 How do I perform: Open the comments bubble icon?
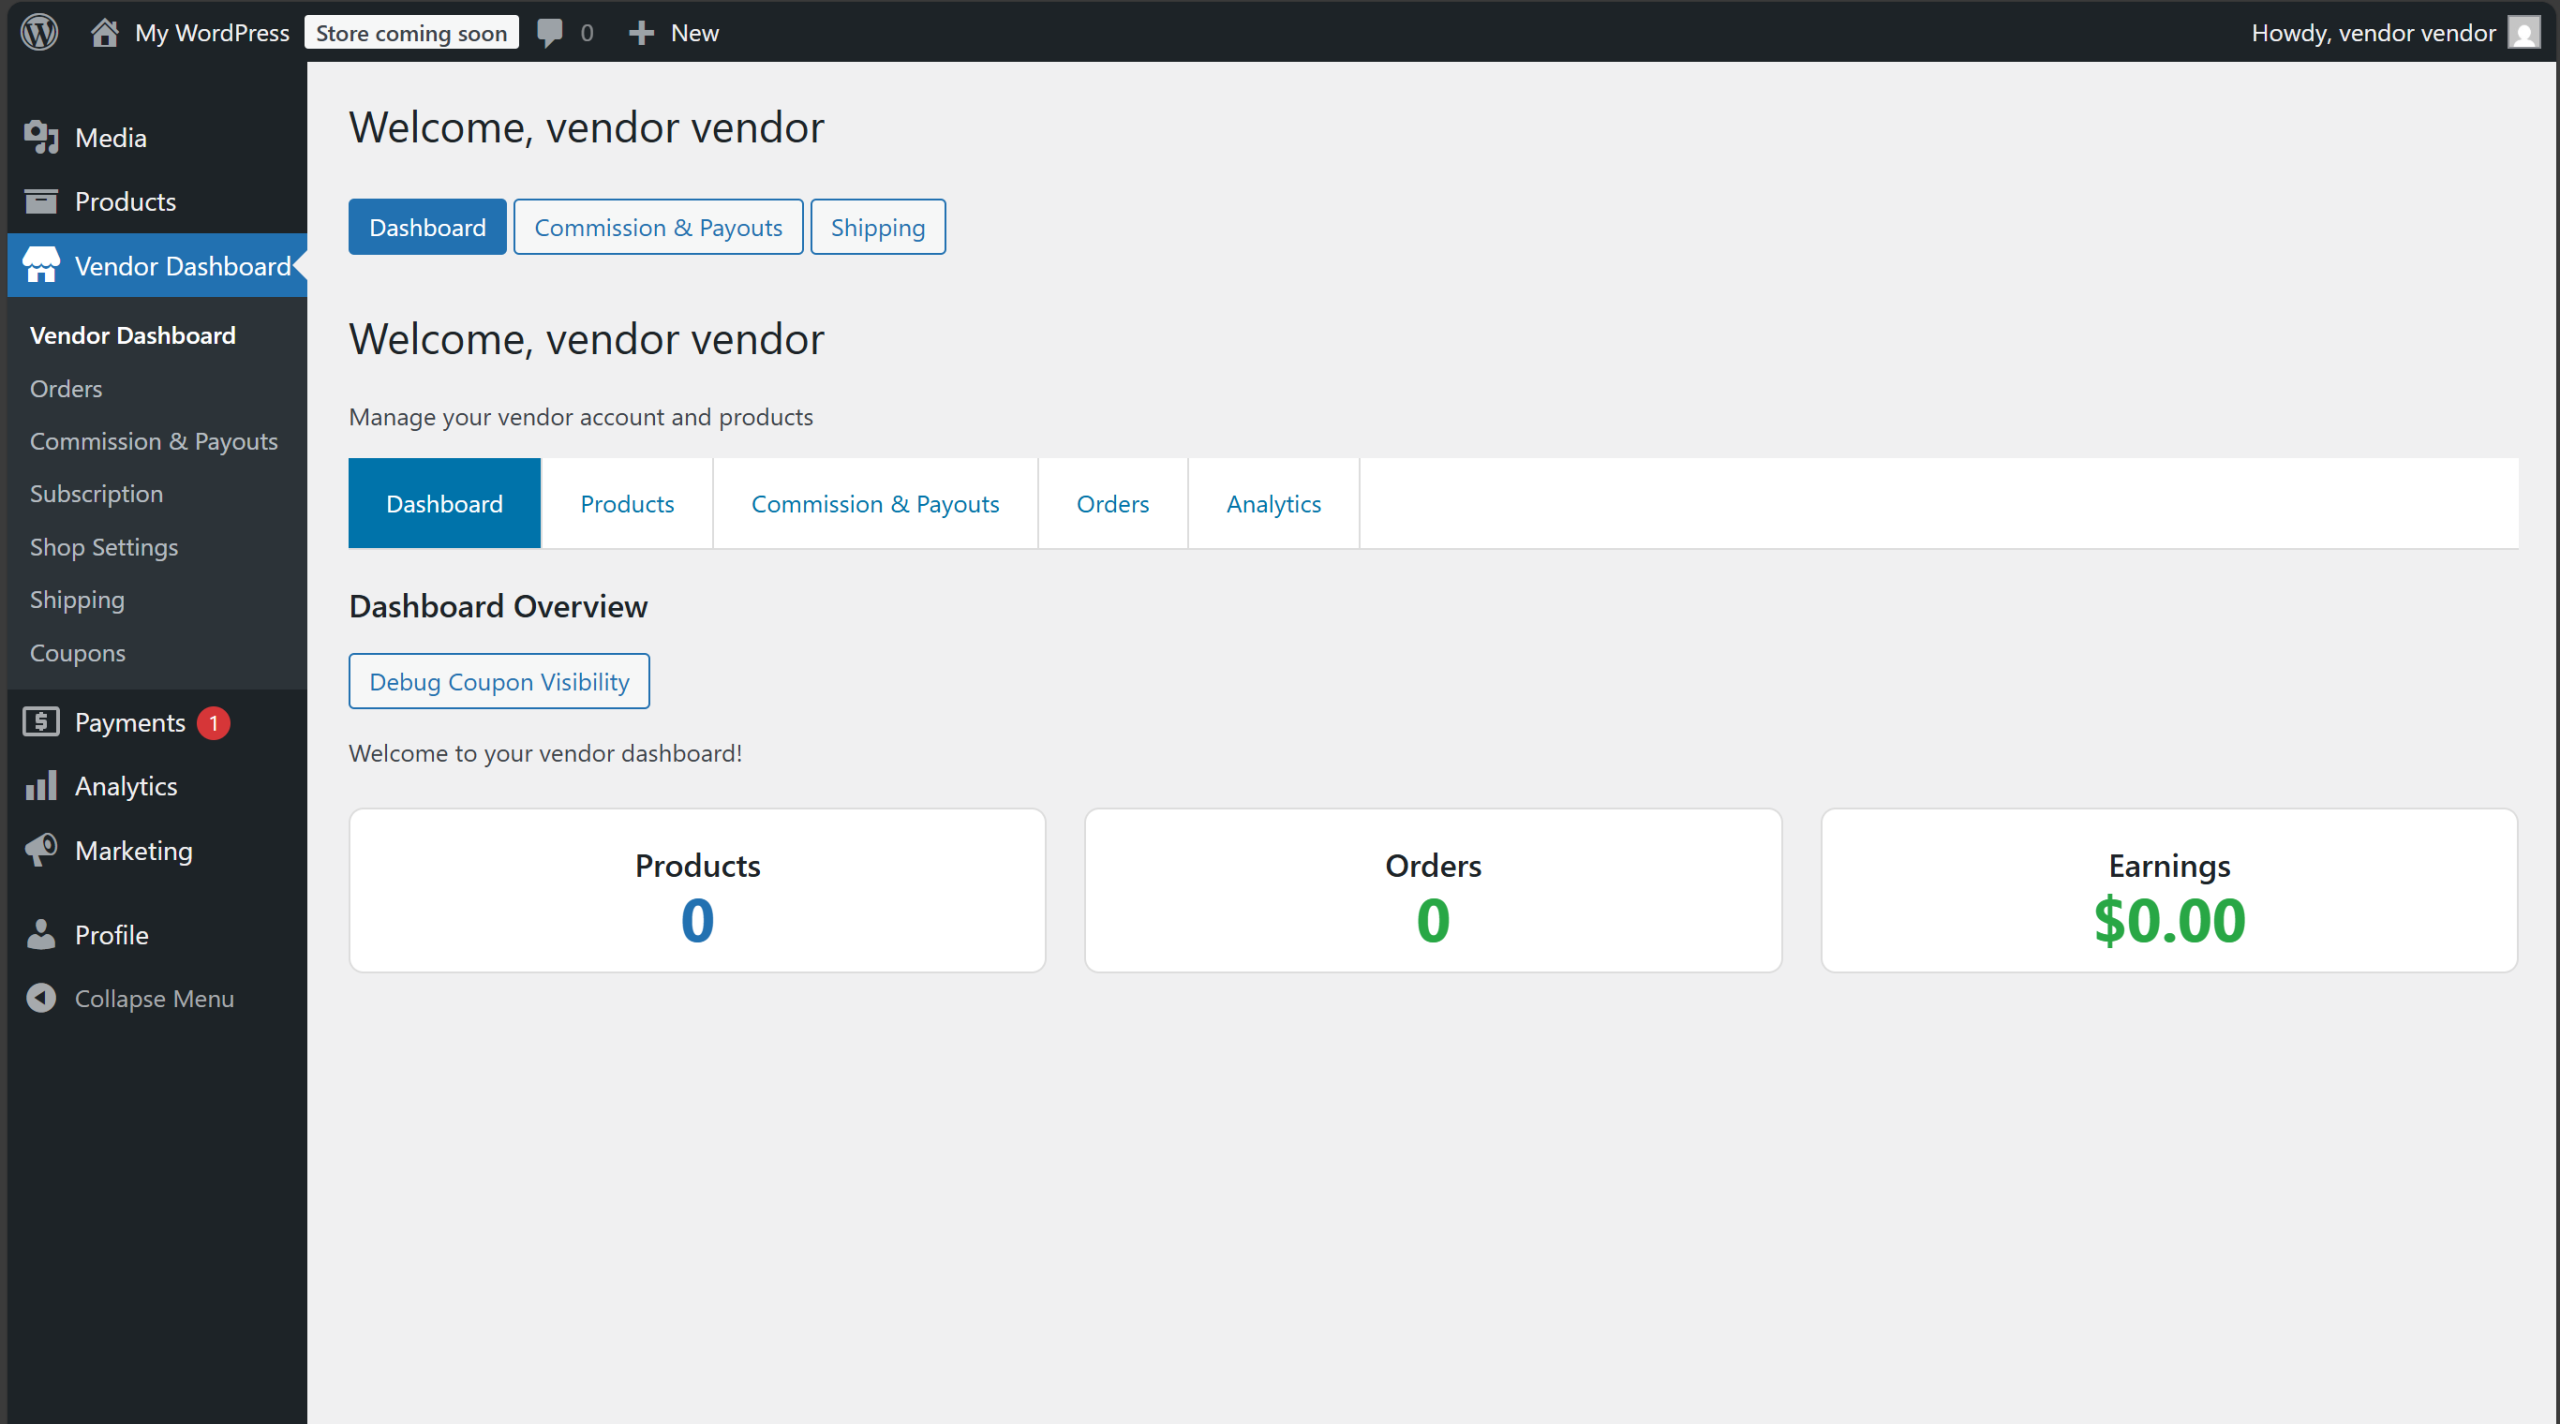(549, 32)
